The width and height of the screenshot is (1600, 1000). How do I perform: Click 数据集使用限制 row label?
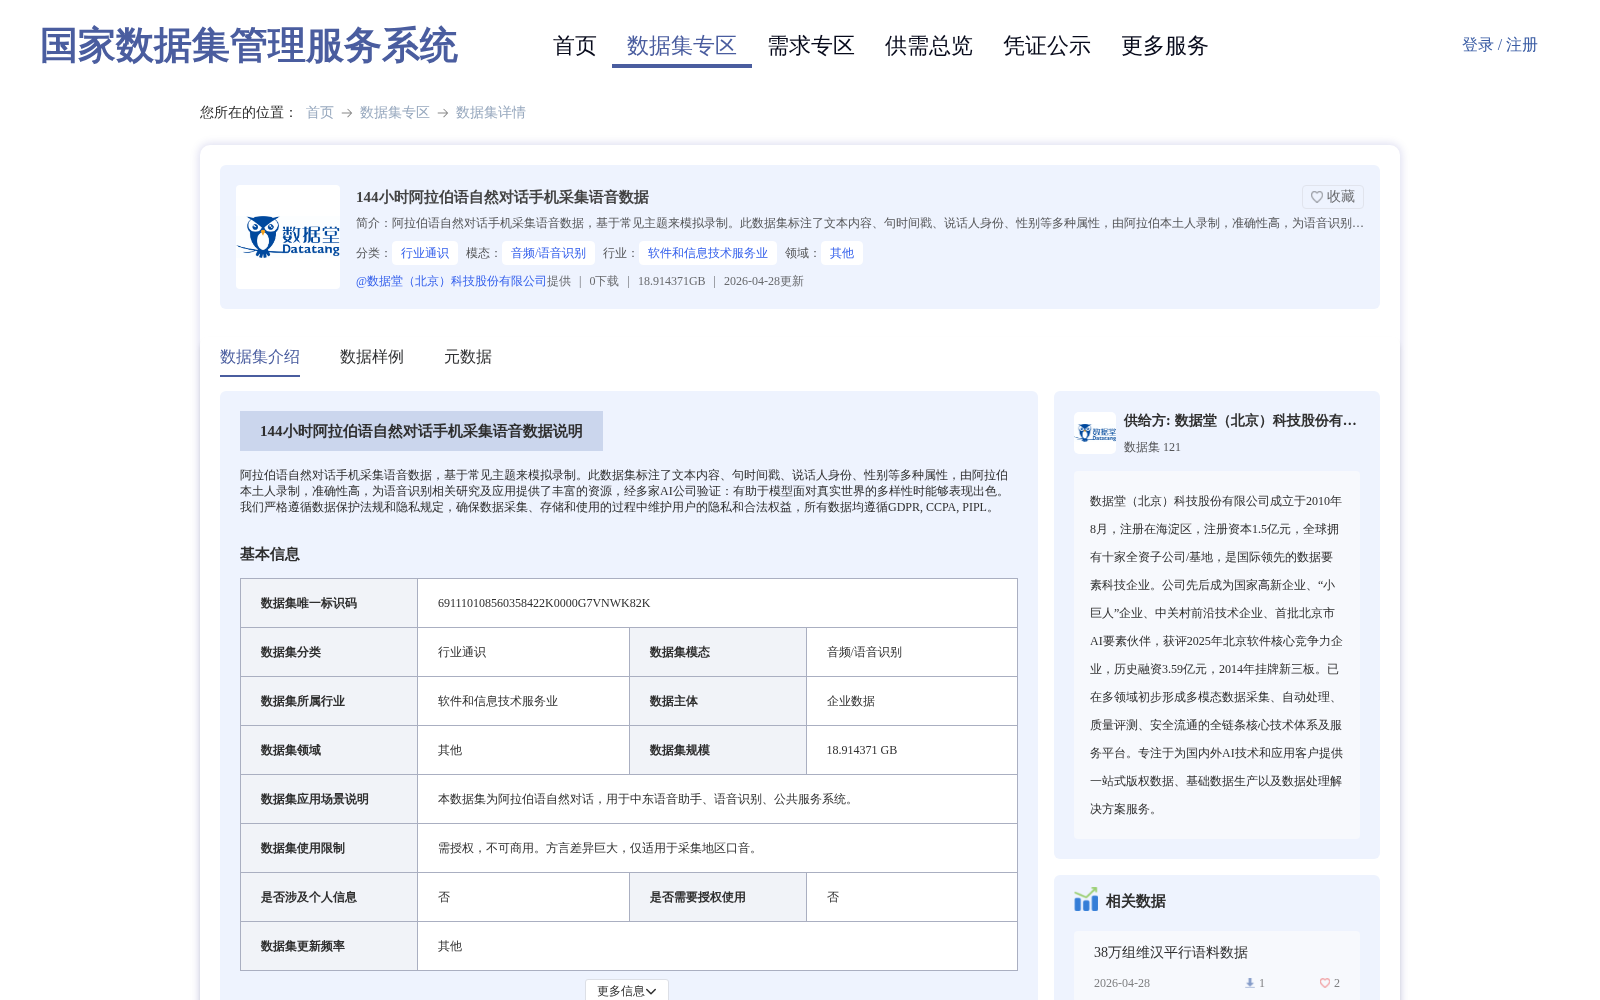[303, 848]
